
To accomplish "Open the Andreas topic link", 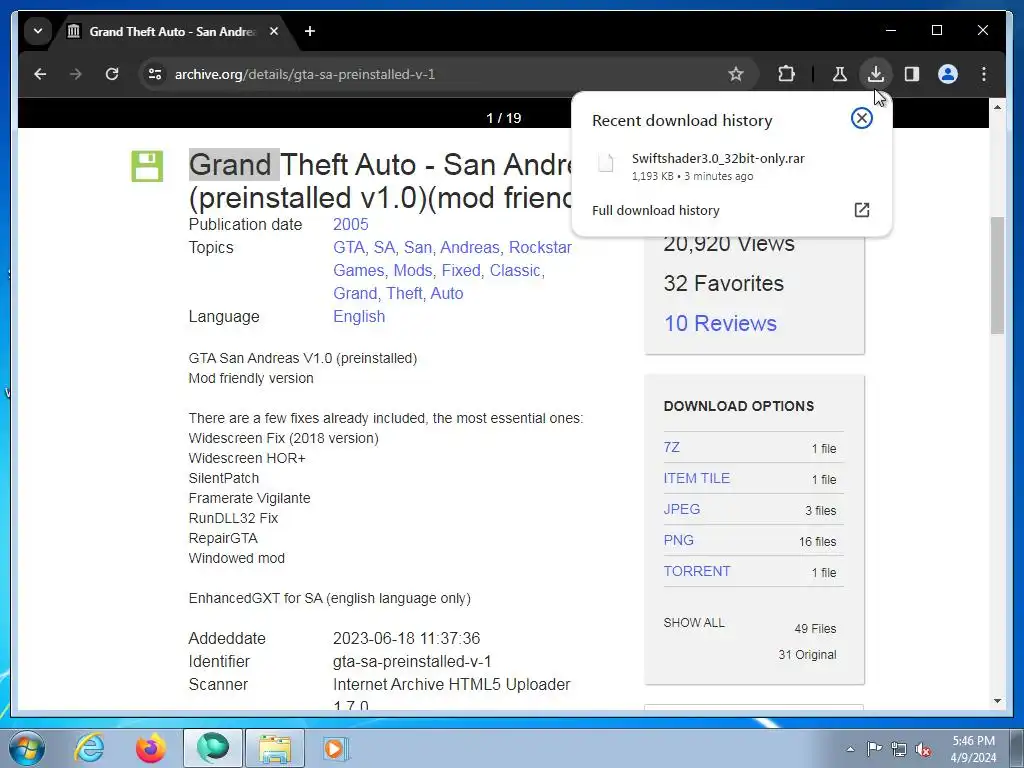I will click(x=470, y=248).
